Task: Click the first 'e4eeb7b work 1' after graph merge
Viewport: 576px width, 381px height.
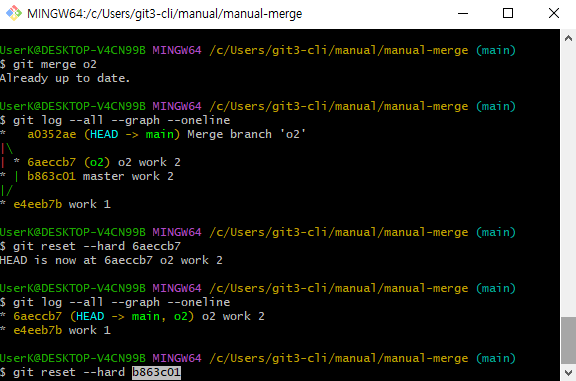Action: click(x=62, y=204)
